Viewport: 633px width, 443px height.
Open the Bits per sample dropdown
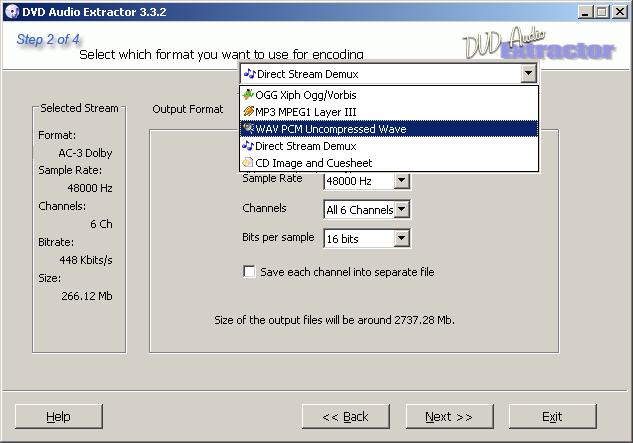pos(401,238)
